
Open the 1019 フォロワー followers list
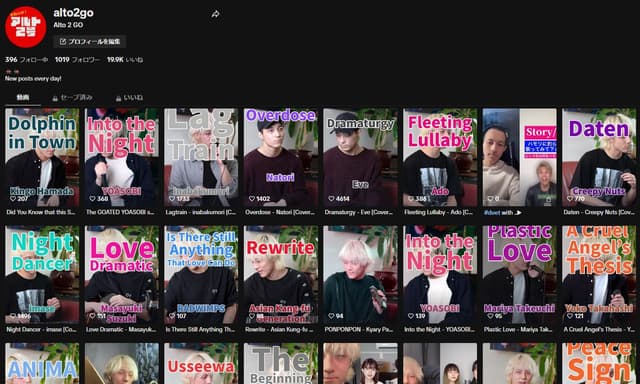tap(78, 60)
